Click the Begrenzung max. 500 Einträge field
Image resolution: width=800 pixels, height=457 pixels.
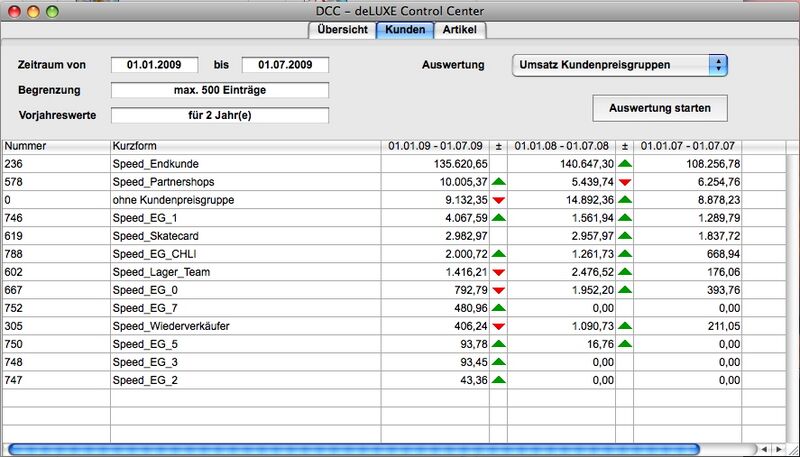click(219, 91)
